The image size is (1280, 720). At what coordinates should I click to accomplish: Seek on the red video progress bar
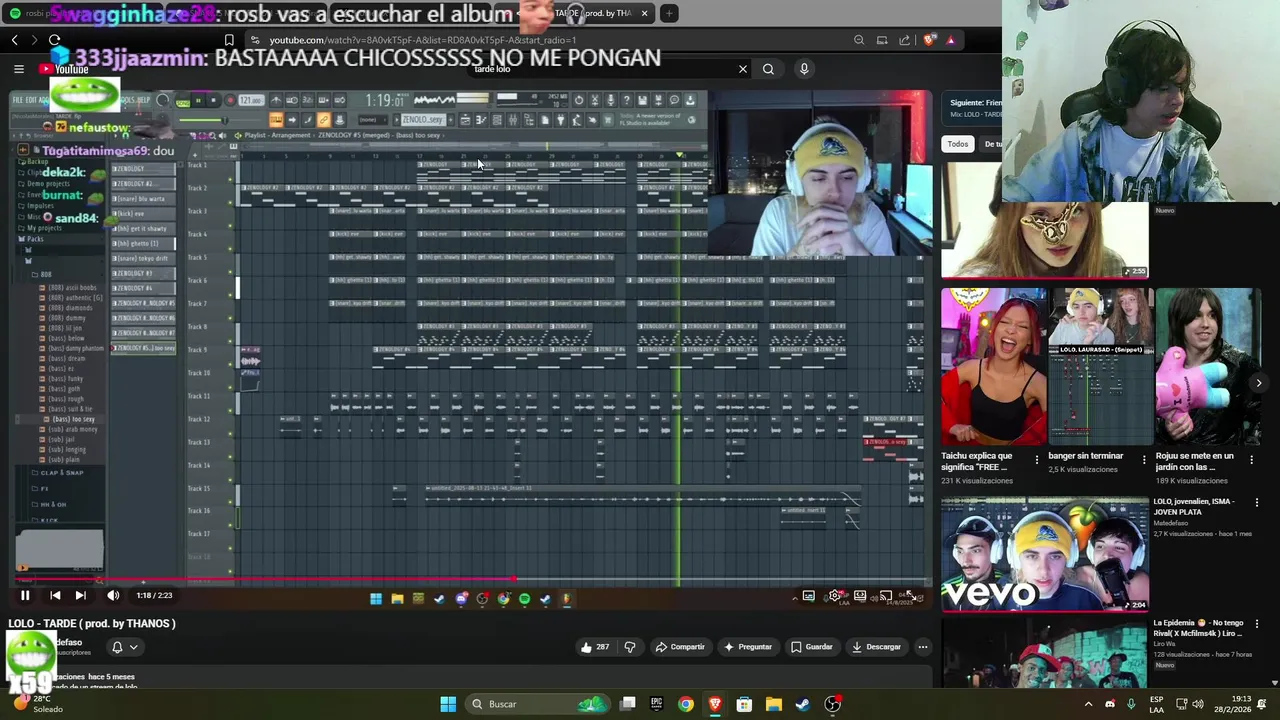[x=470, y=579]
